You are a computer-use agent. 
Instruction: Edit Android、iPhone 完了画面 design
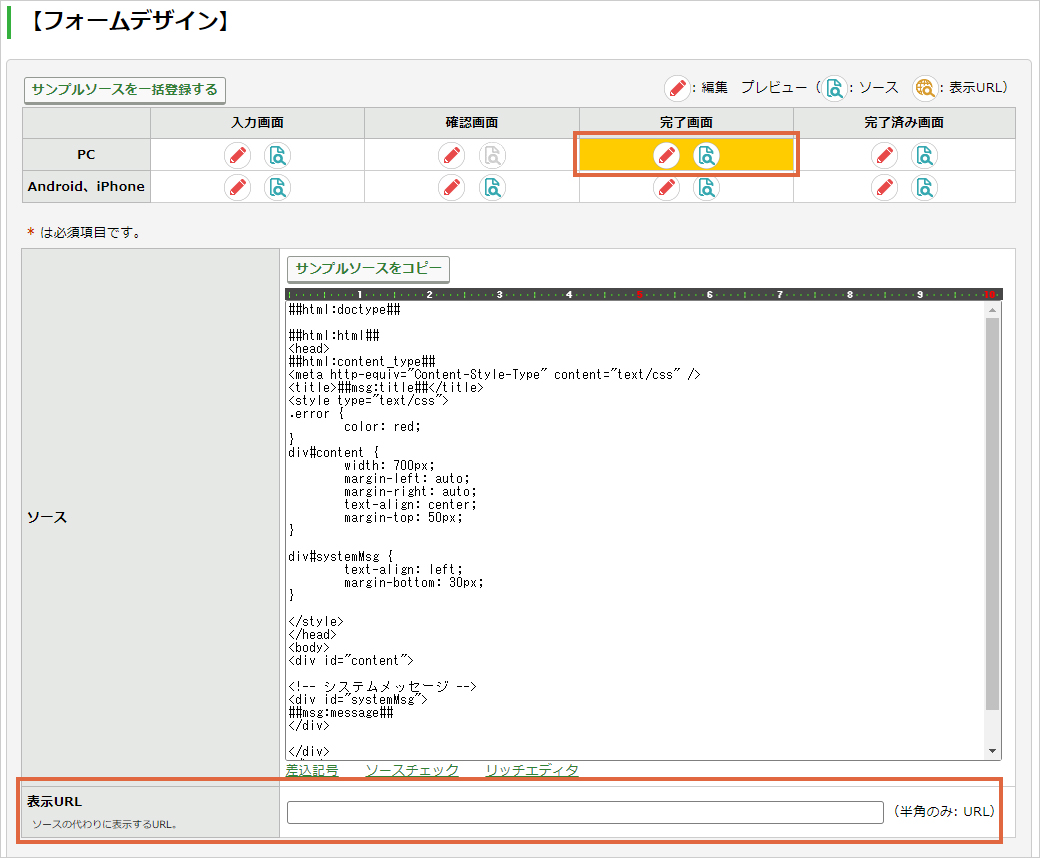[667, 188]
